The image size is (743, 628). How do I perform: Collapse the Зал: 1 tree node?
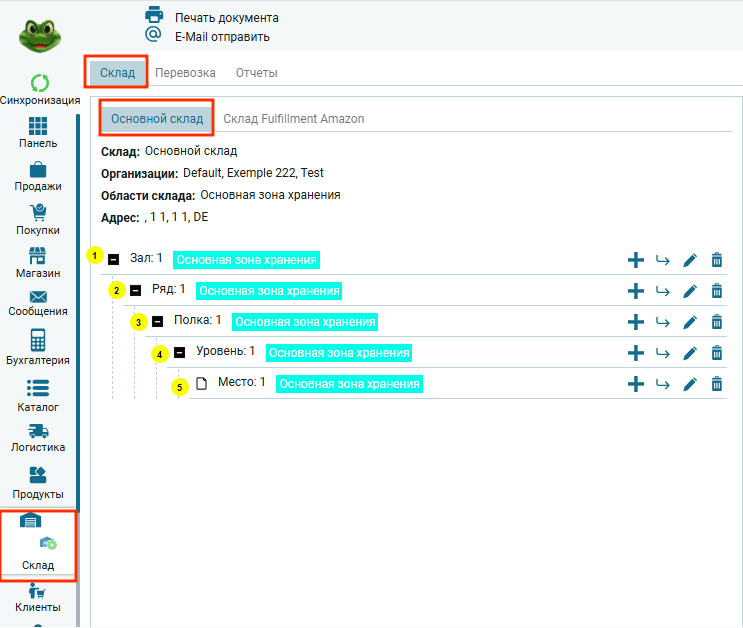point(114,259)
